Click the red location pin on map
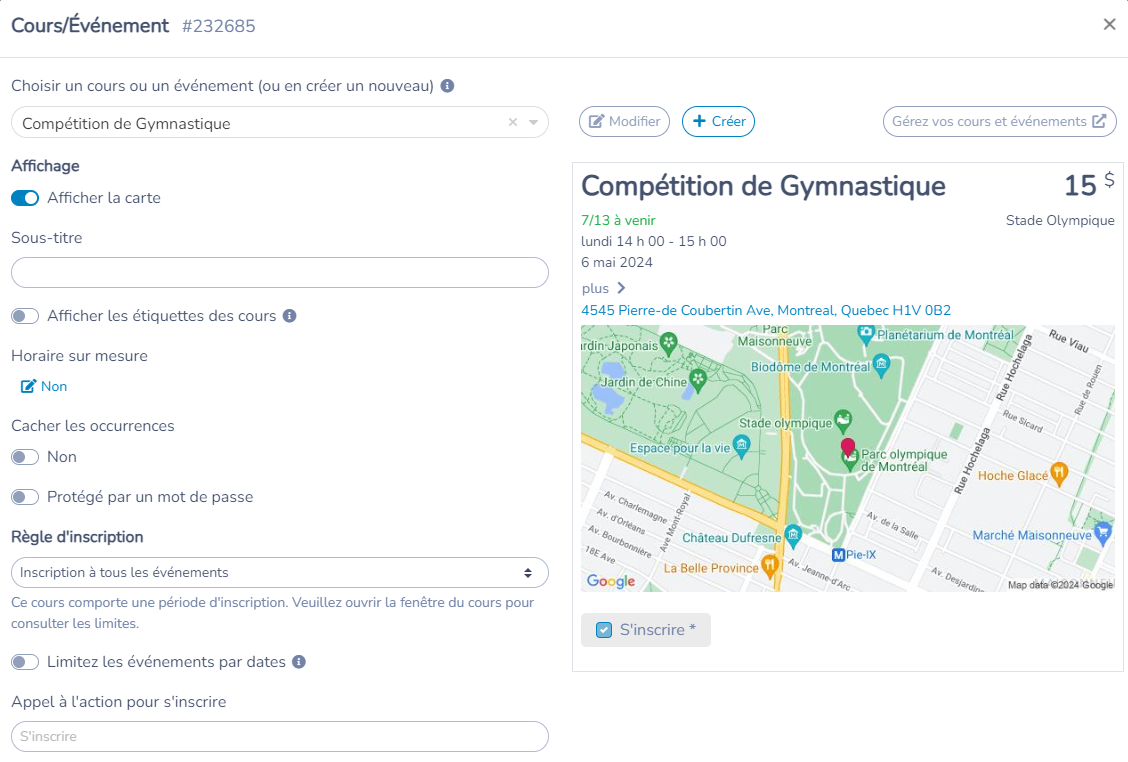Screen dimensions: 1128x762 (x=848, y=448)
